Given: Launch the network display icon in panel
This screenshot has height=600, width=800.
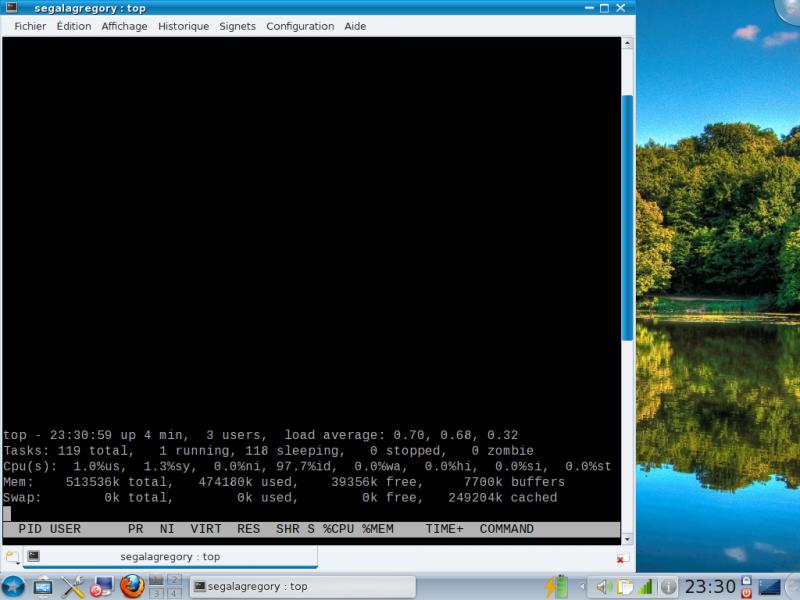Looking at the screenshot, I should point(43,587).
